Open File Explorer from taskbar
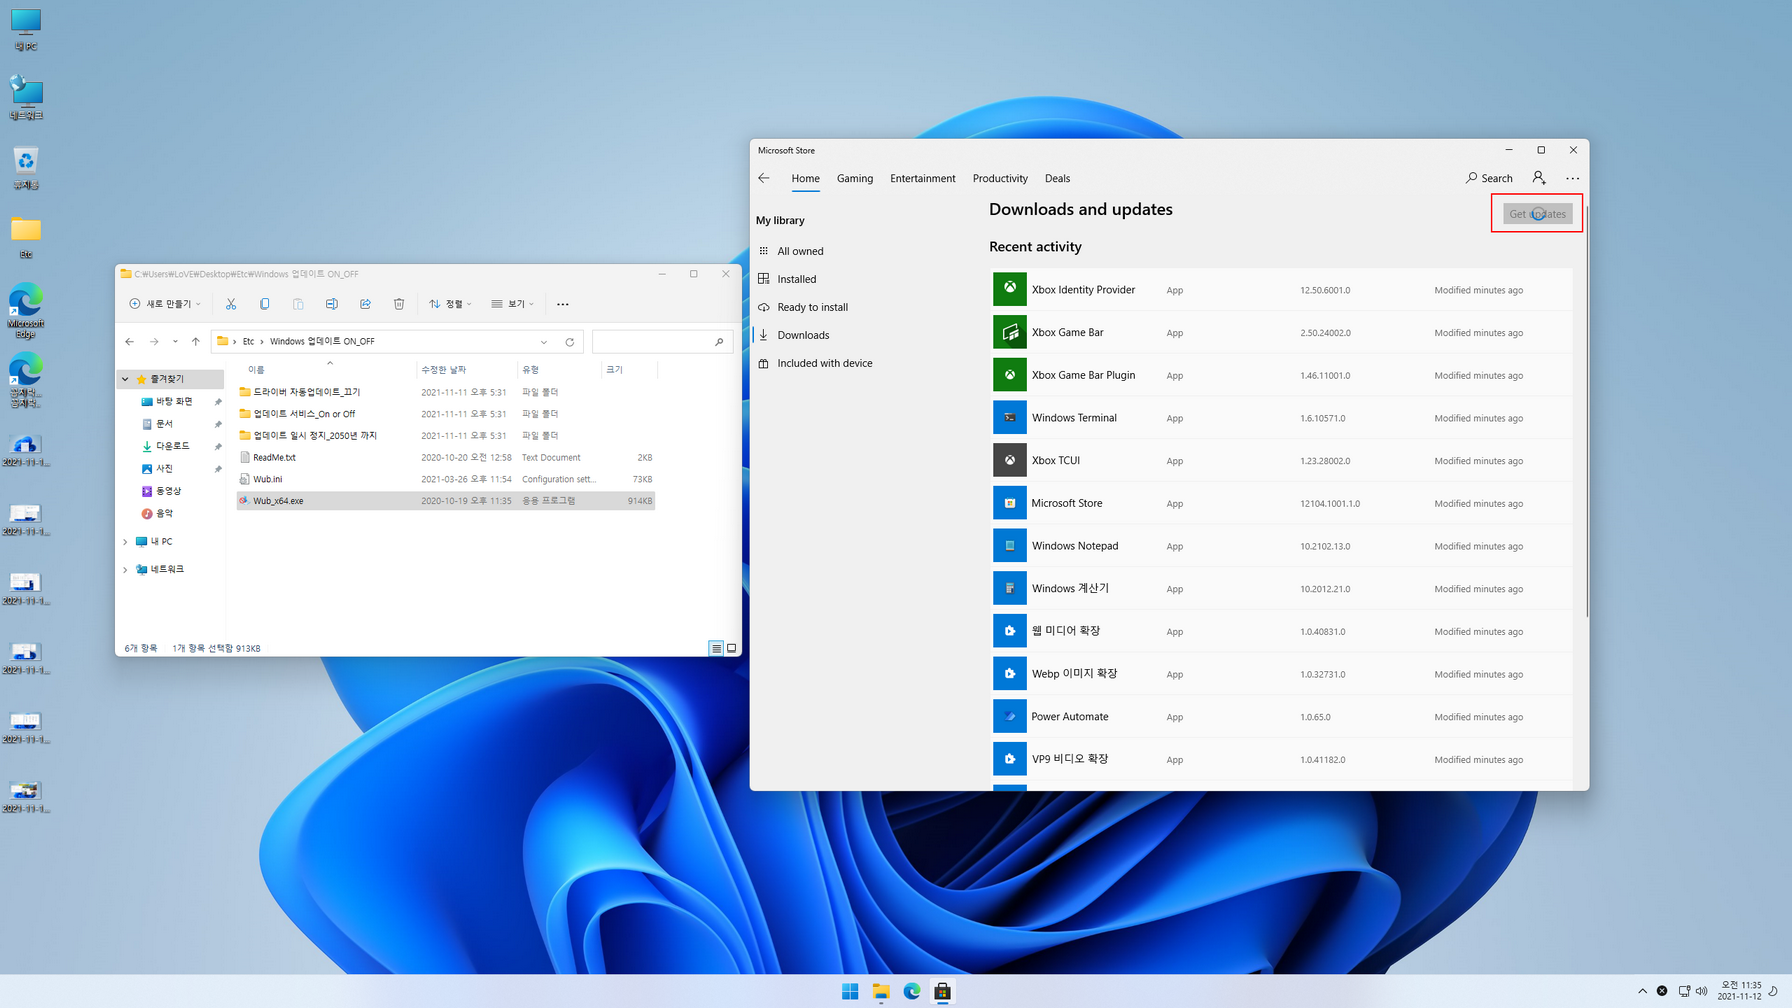This screenshot has width=1792, height=1008. click(881, 991)
